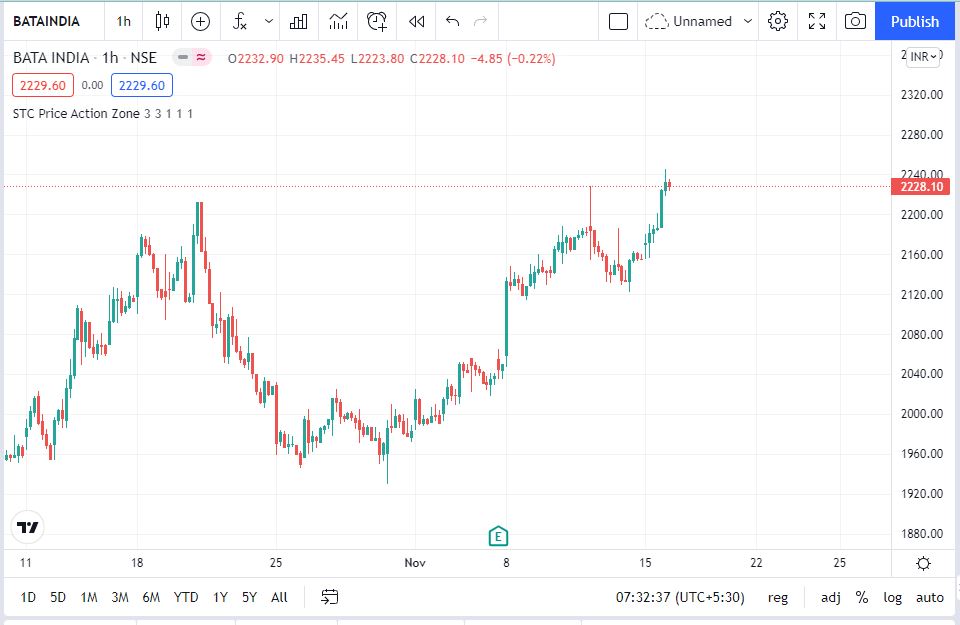This screenshot has width=960, height=625.
Task: Open the INR currency dropdown
Action: pos(923,57)
